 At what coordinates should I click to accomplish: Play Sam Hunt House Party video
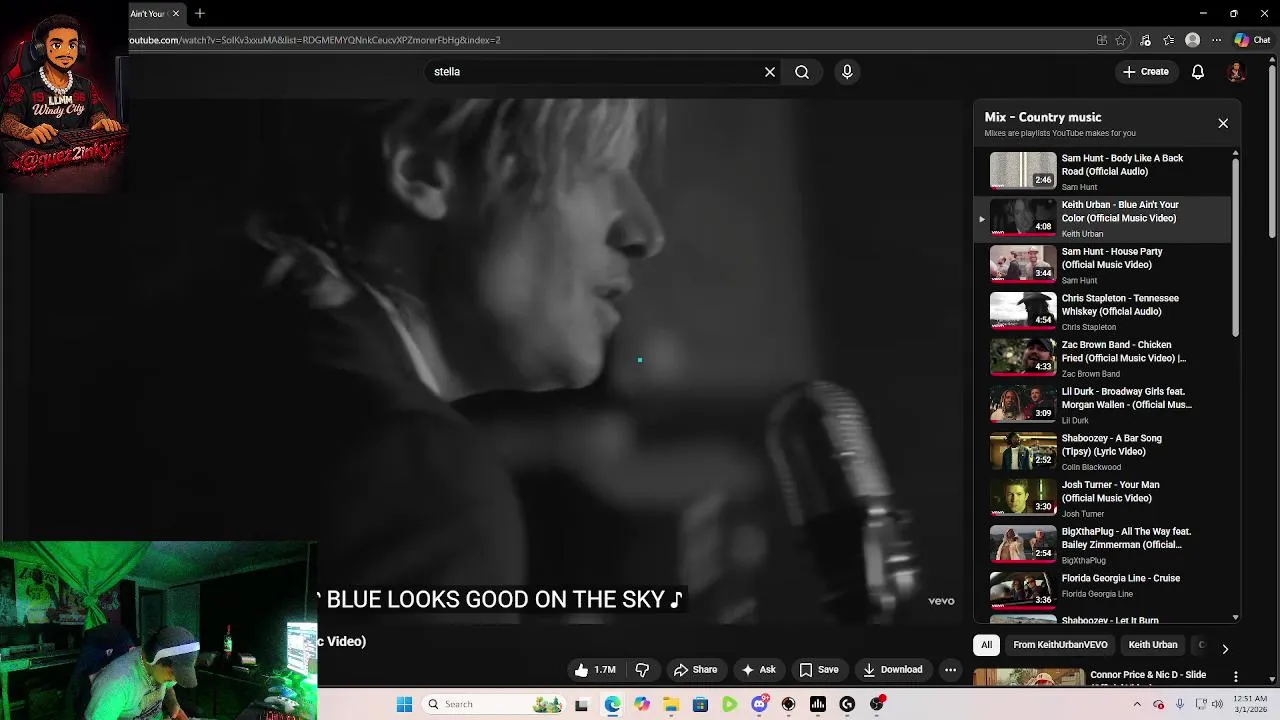point(1104,265)
